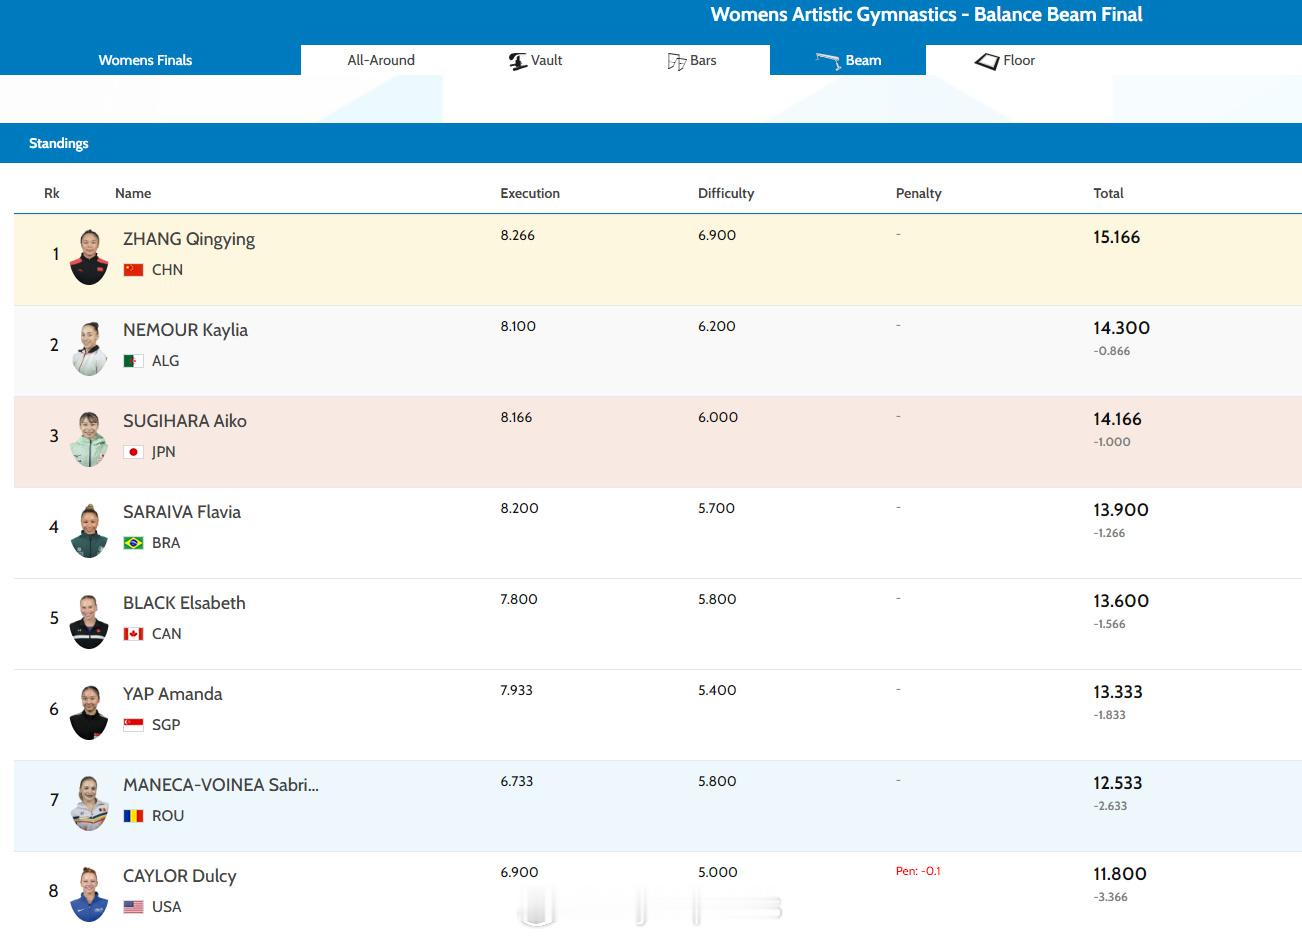Click the Brazil flag icon
This screenshot has width=1302, height=940.
[x=133, y=543]
